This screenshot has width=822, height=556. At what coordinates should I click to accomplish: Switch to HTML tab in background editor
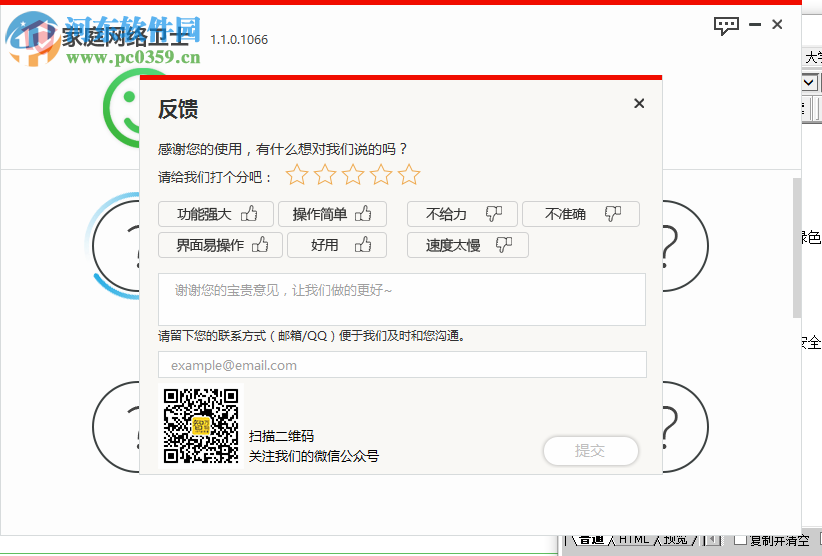pyautogui.click(x=634, y=540)
